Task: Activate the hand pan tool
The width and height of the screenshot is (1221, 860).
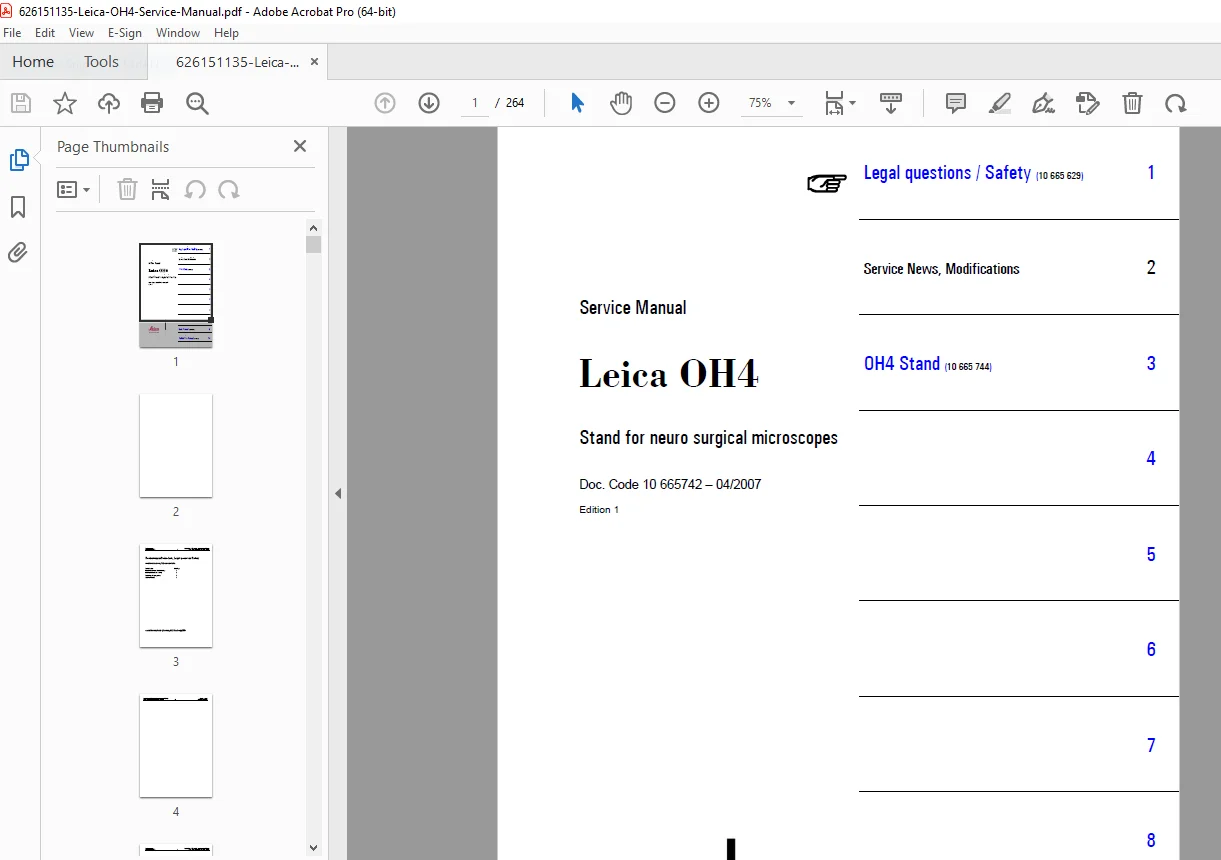Action: (621, 102)
